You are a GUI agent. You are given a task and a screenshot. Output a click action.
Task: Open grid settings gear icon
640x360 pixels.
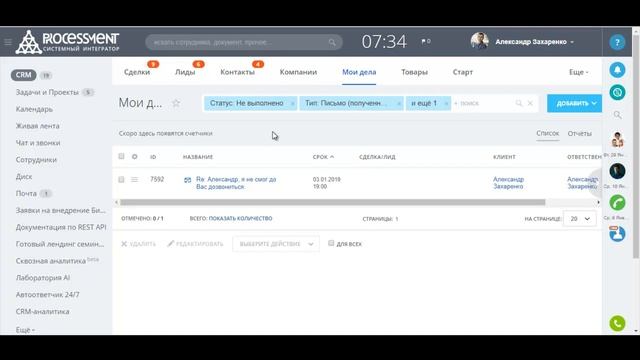coord(134,156)
